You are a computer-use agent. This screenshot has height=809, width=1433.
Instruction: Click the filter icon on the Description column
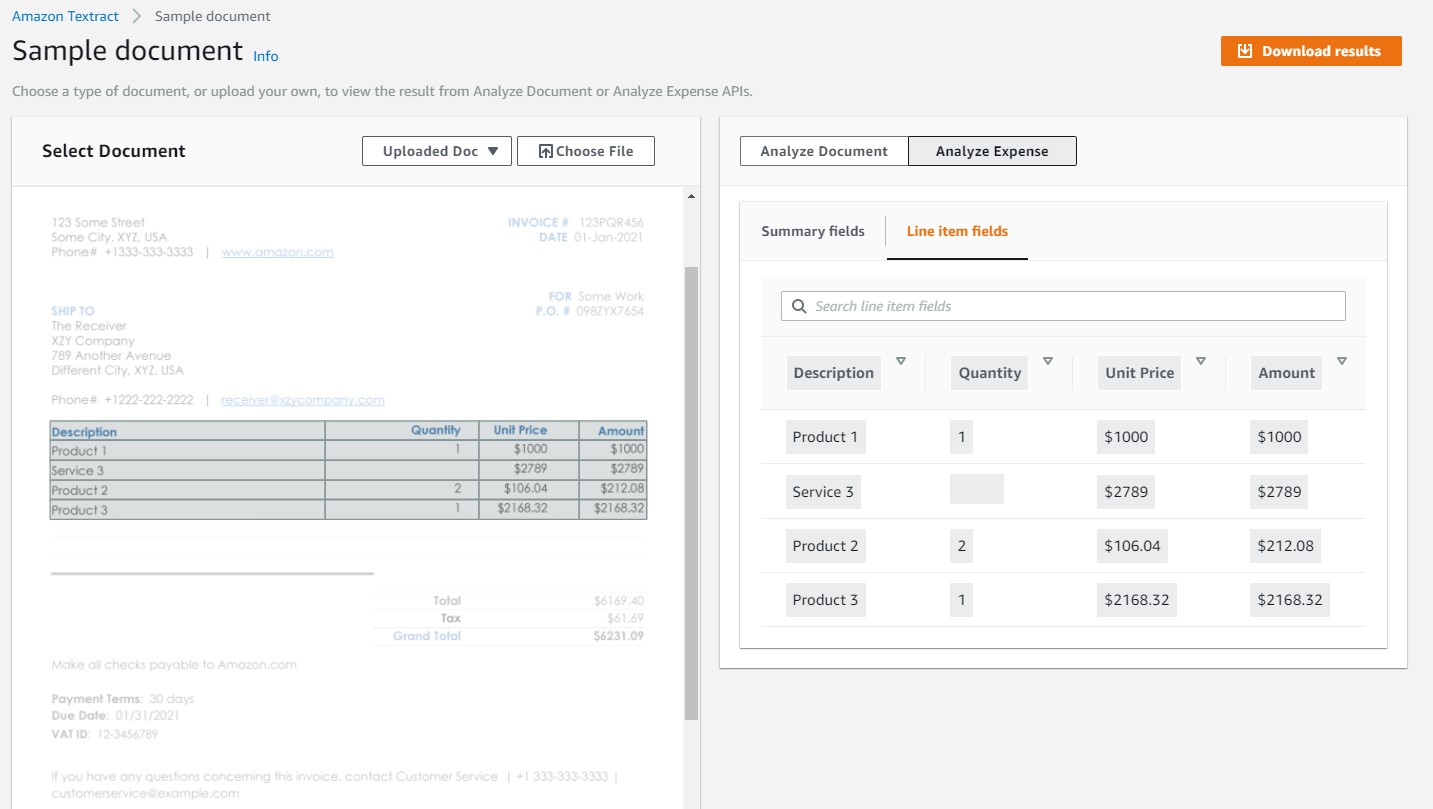point(899,360)
